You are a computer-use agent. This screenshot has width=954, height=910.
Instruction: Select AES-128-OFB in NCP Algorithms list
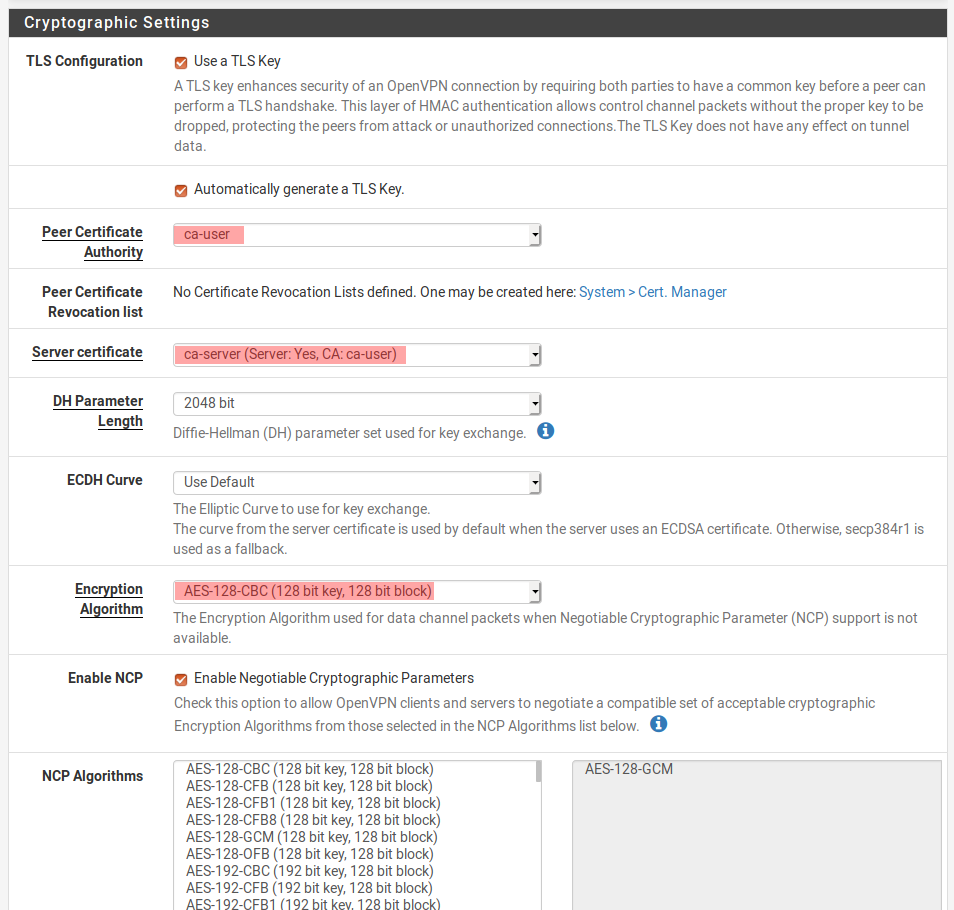click(x=310, y=854)
